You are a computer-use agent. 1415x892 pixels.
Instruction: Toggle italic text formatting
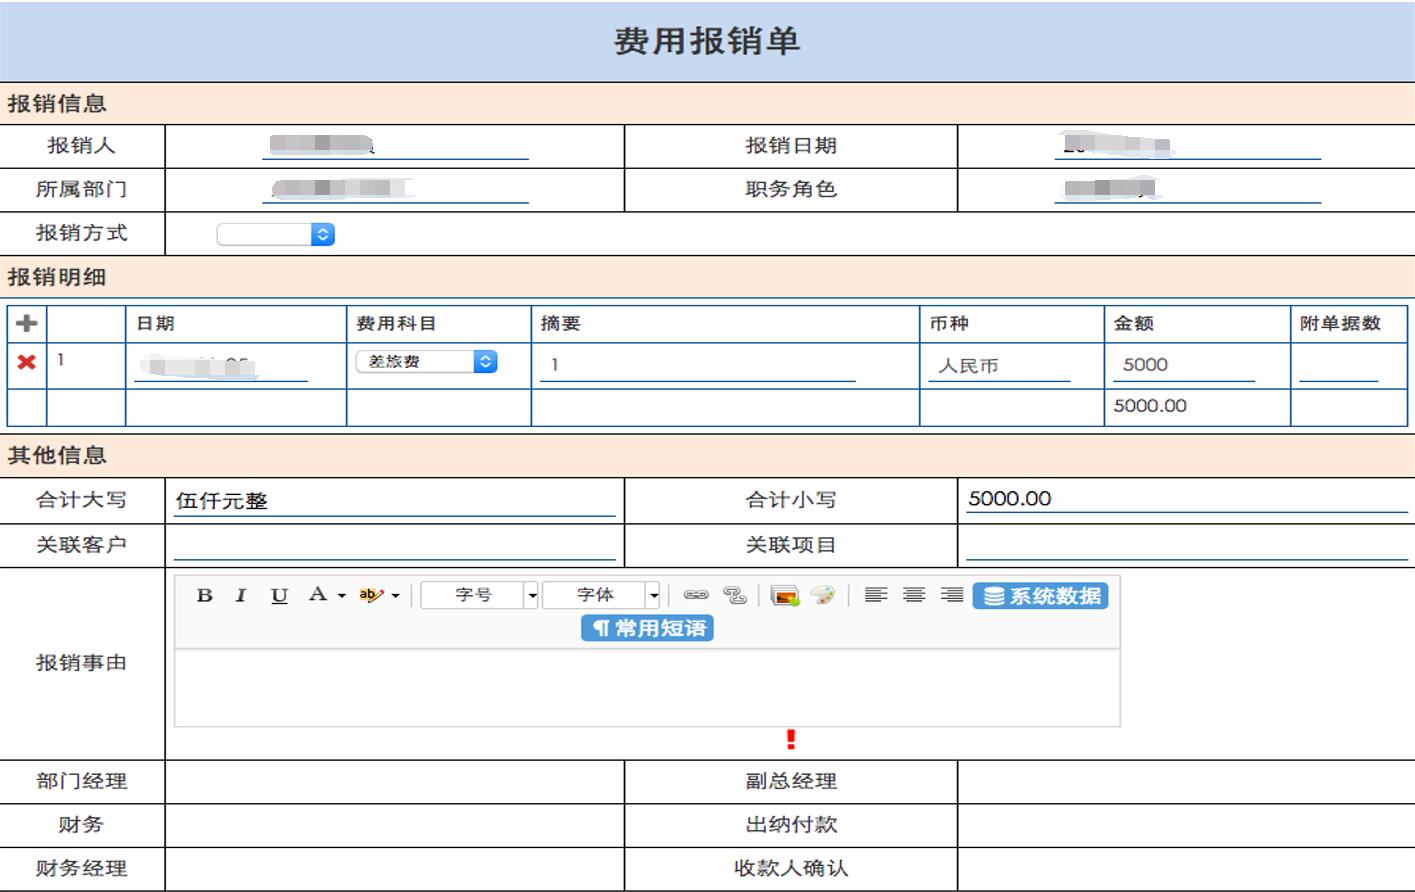(x=240, y=595)
